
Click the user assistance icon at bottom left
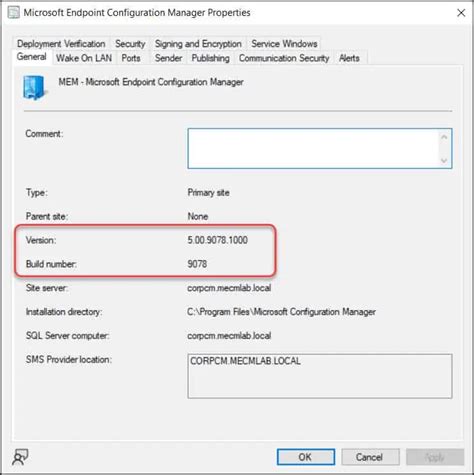(20, 457)
